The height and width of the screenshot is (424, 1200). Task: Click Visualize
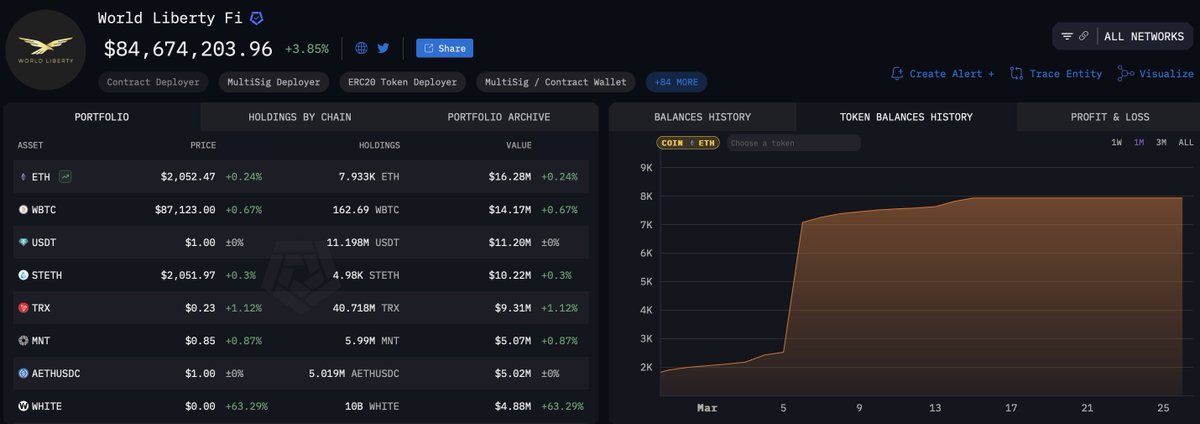[1156, 74]
